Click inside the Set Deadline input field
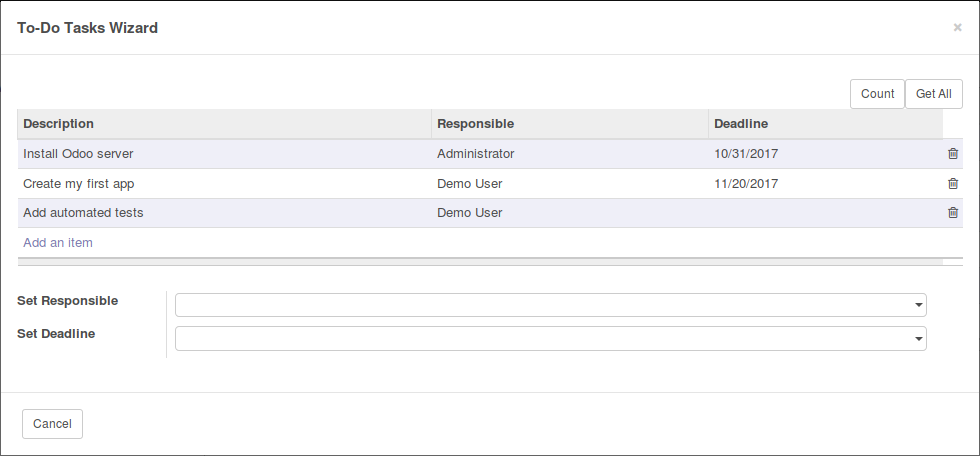The image size is (980, 456). [x=544, y=339]
